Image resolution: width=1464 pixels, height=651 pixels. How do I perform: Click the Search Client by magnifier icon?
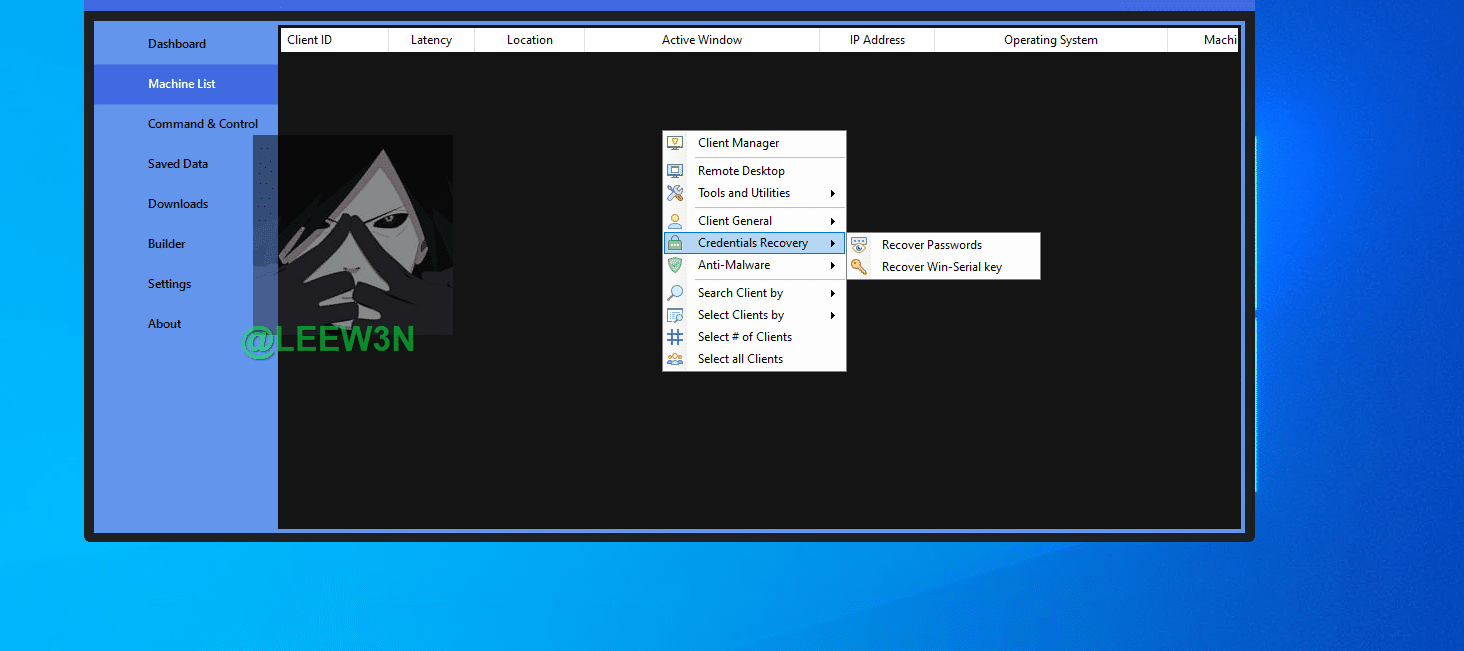675,293
